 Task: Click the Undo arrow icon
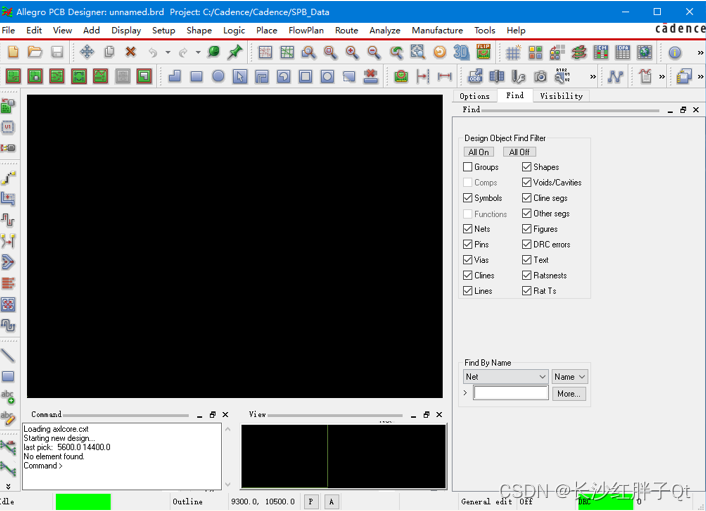click(x=153, y=53)
